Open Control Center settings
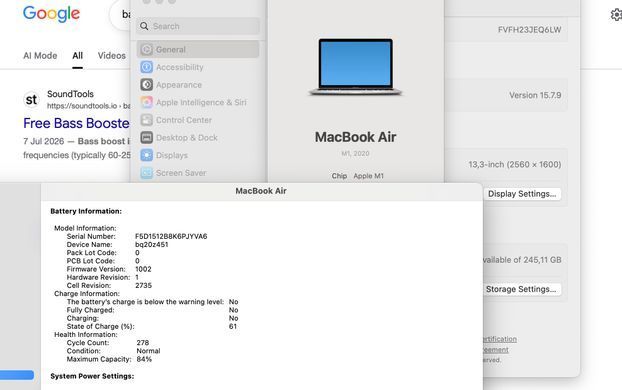This screenshot has width=622, height=390. (x=198, y=120)
